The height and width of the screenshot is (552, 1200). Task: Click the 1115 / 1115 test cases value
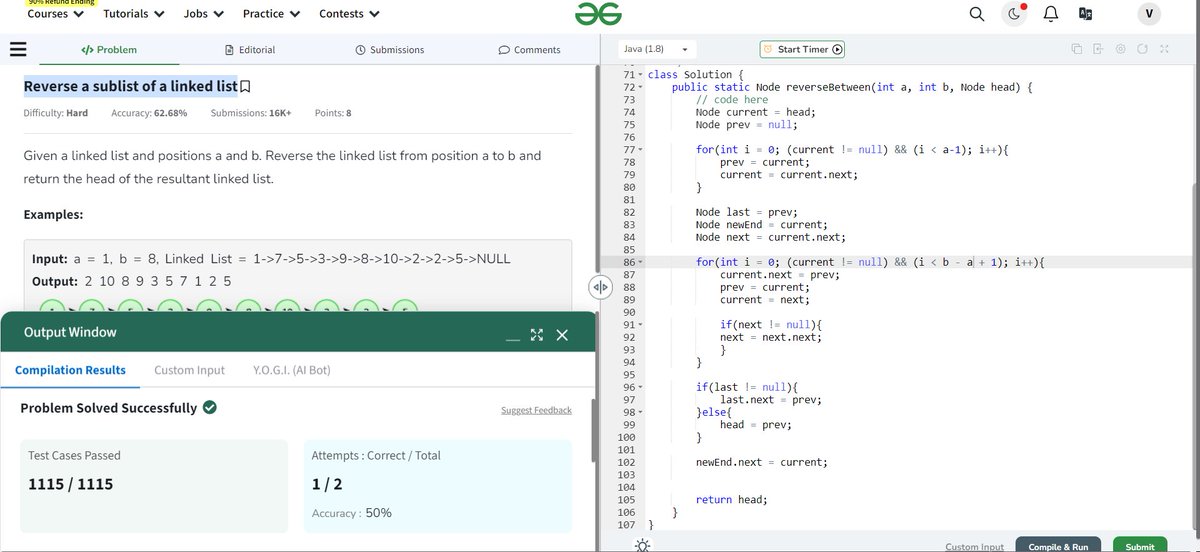pos(71,485)
